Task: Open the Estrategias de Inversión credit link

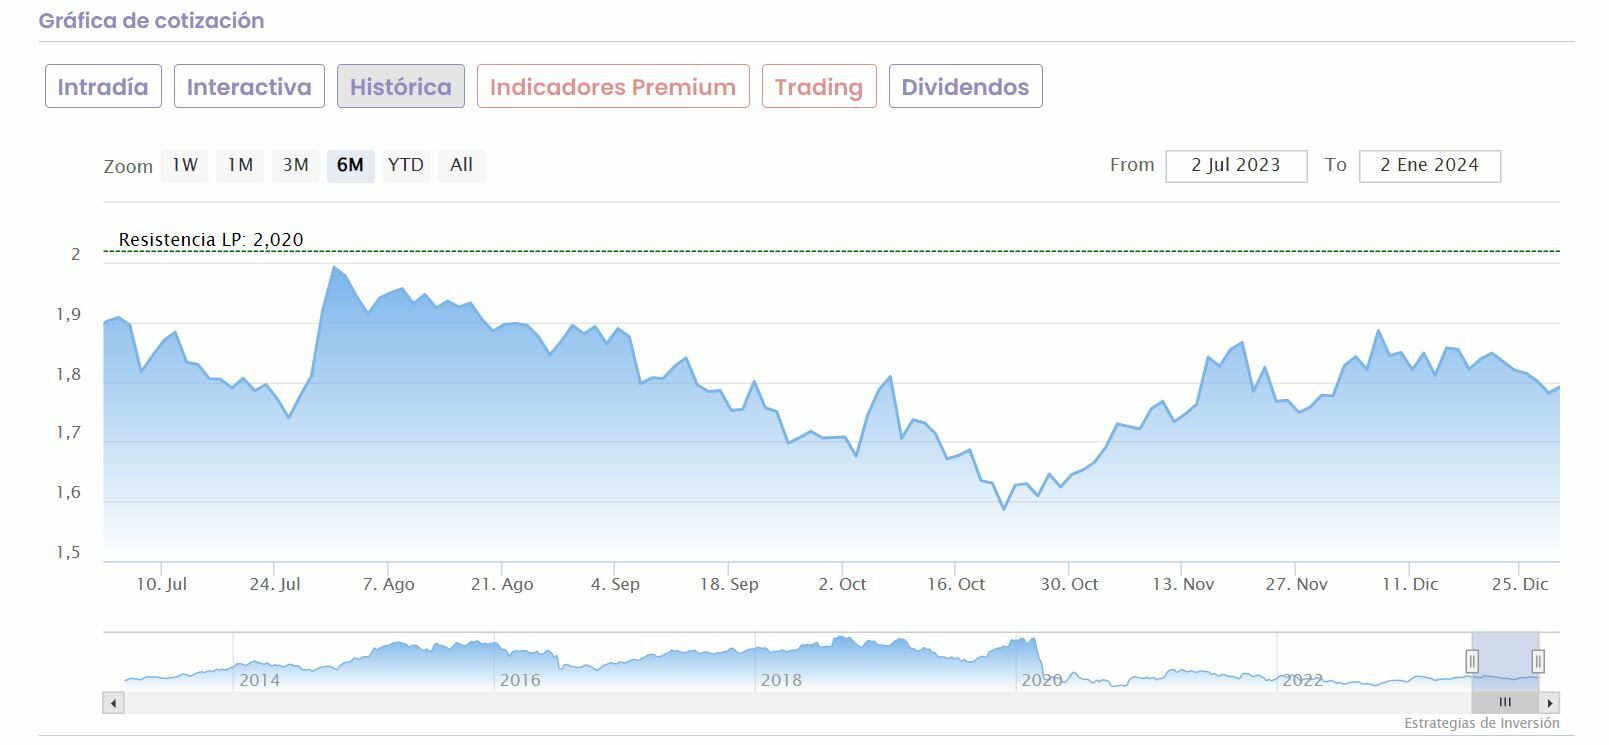Action: [x=1481, y=723]
